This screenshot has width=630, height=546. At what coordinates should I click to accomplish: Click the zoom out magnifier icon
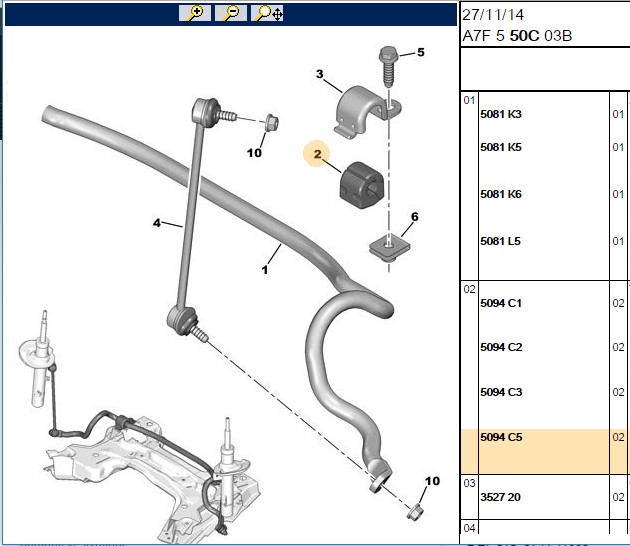point(231,13)
